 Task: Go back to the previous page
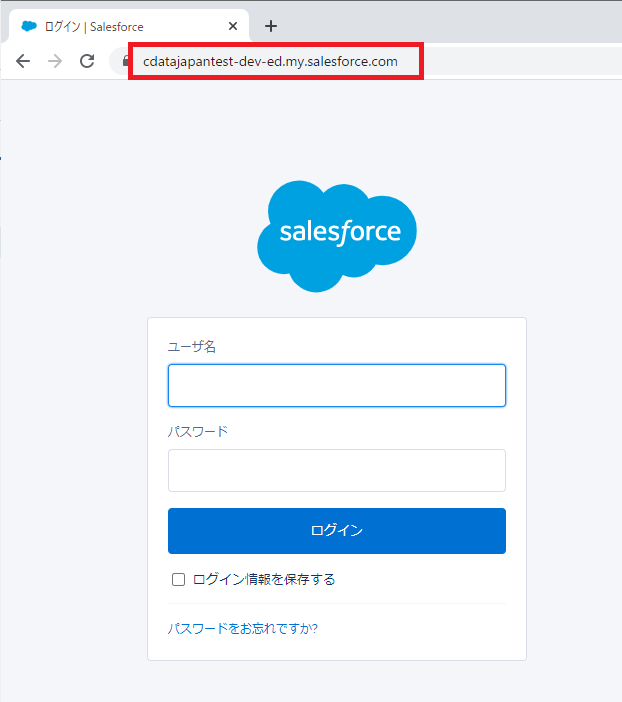(x=23, y=61)
